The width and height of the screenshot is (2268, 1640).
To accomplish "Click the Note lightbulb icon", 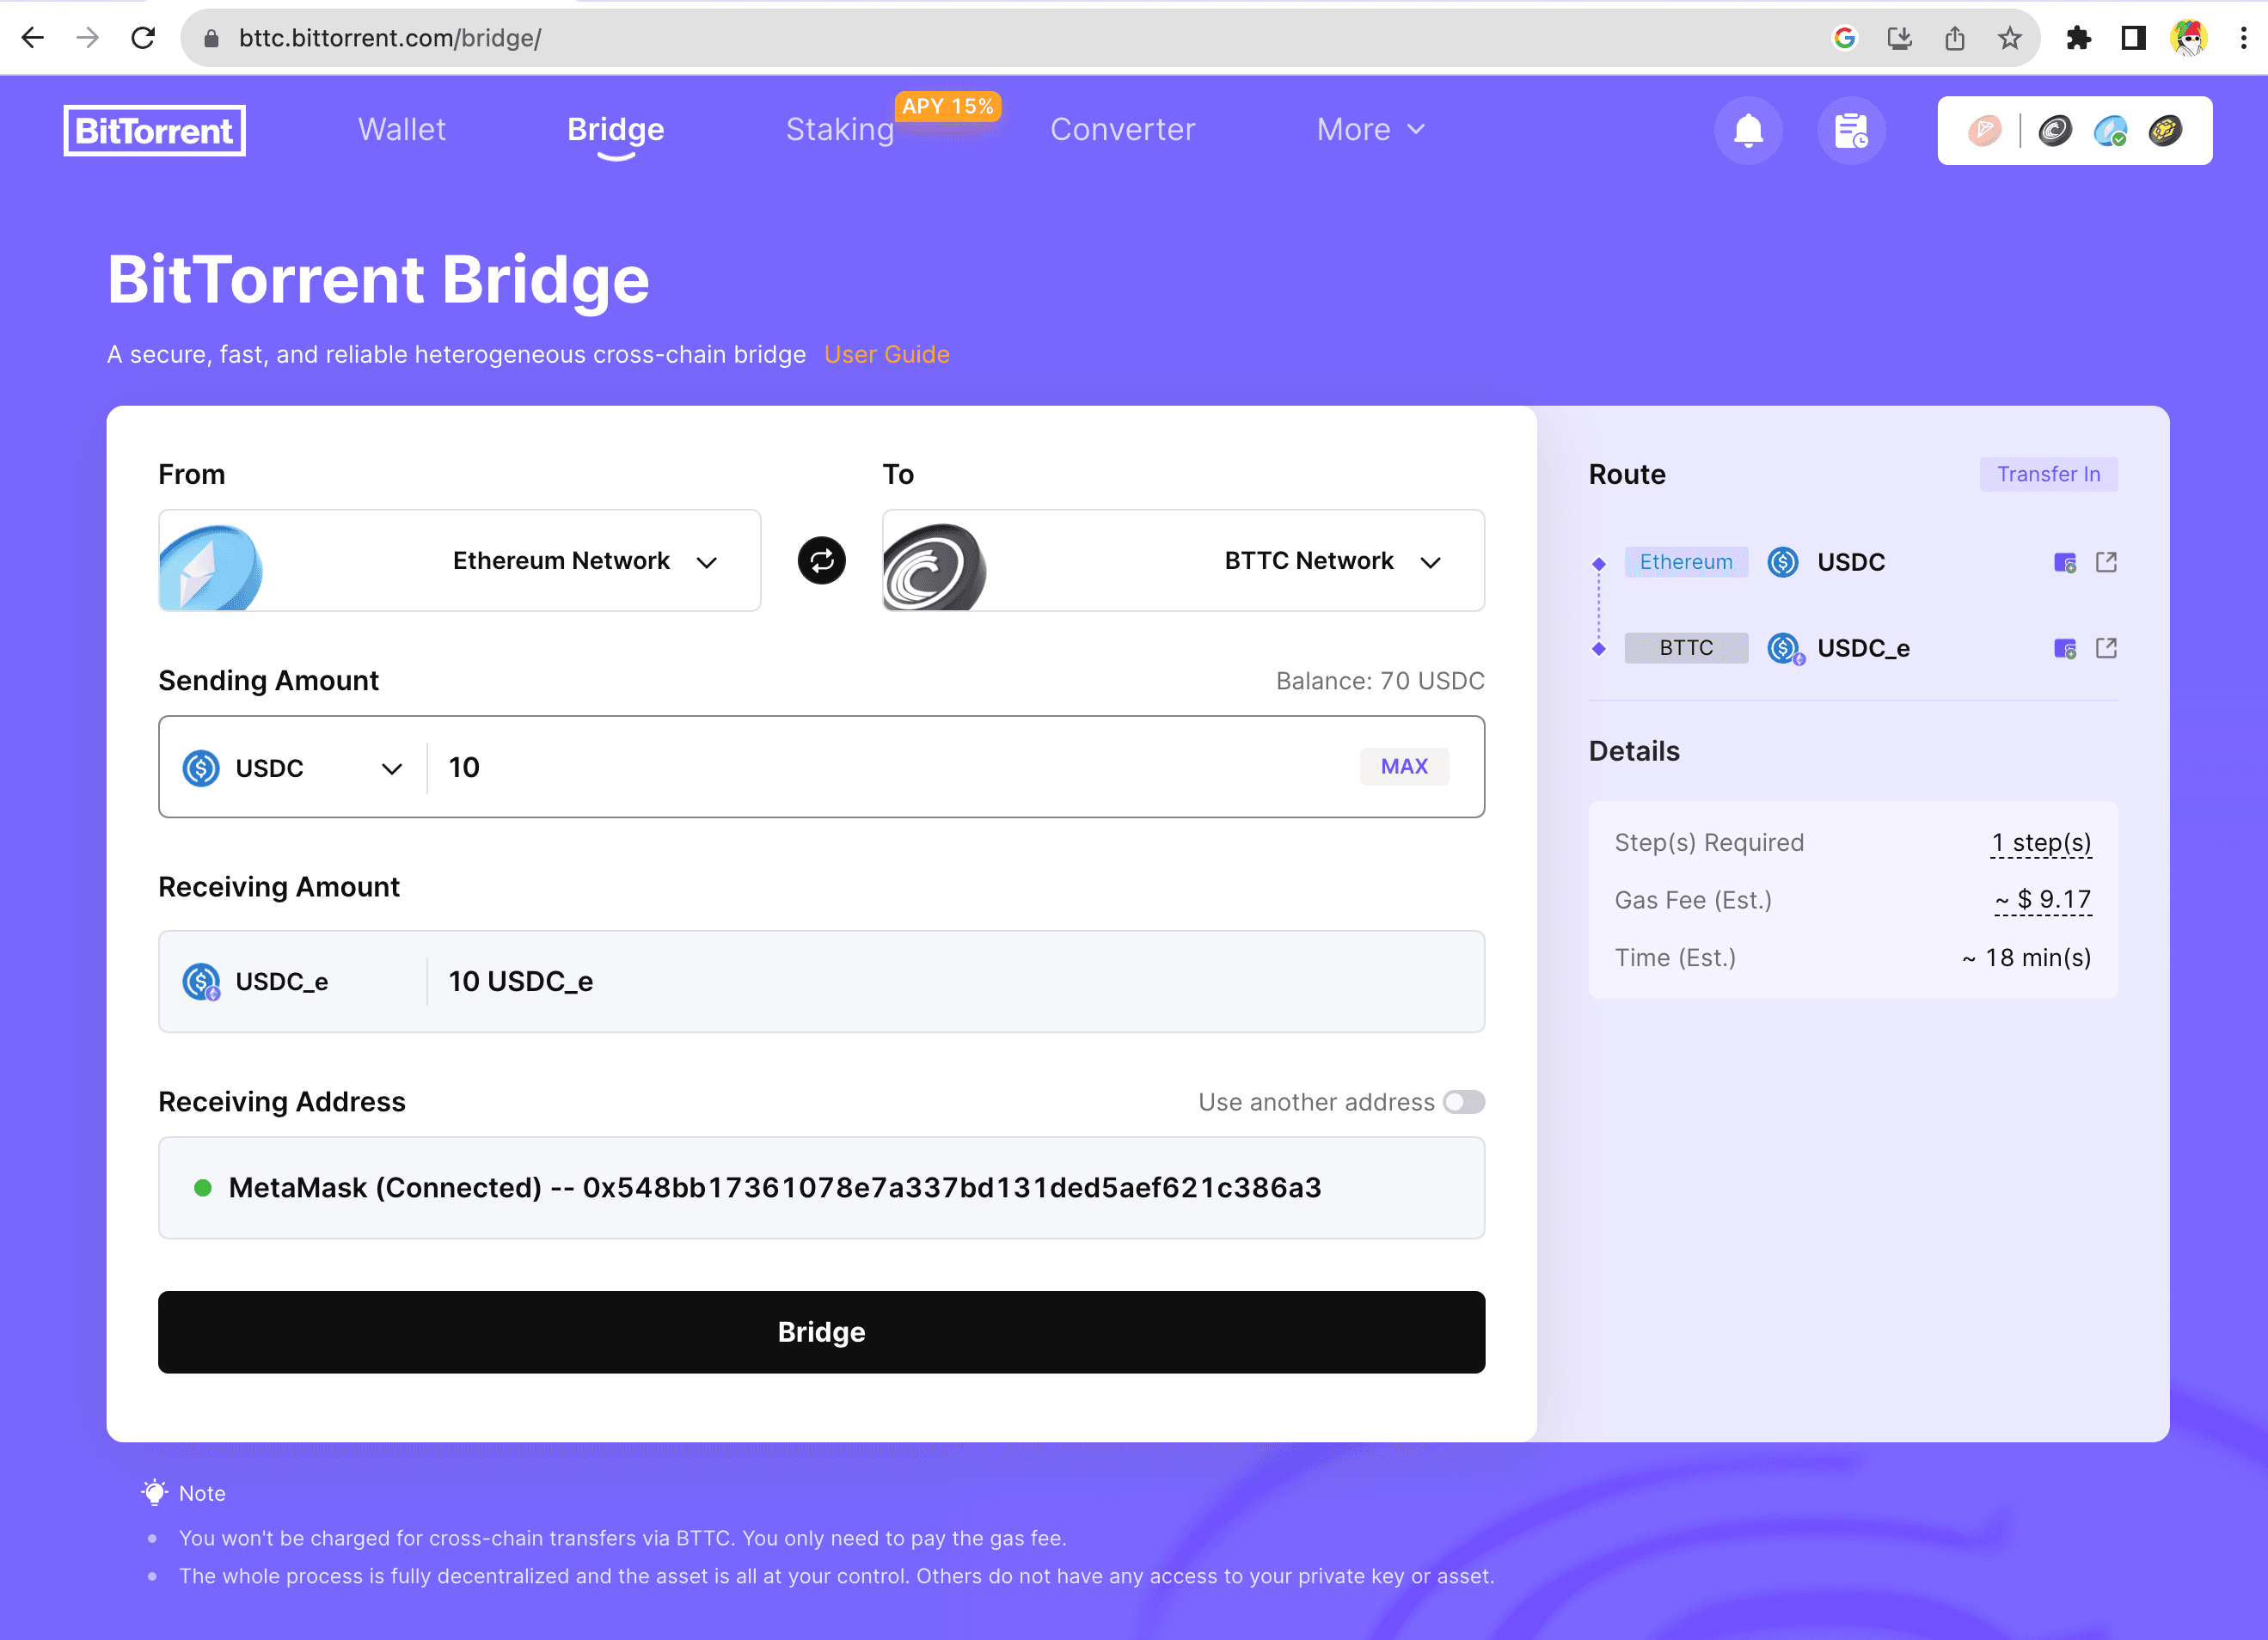I will pos(154,1493).
